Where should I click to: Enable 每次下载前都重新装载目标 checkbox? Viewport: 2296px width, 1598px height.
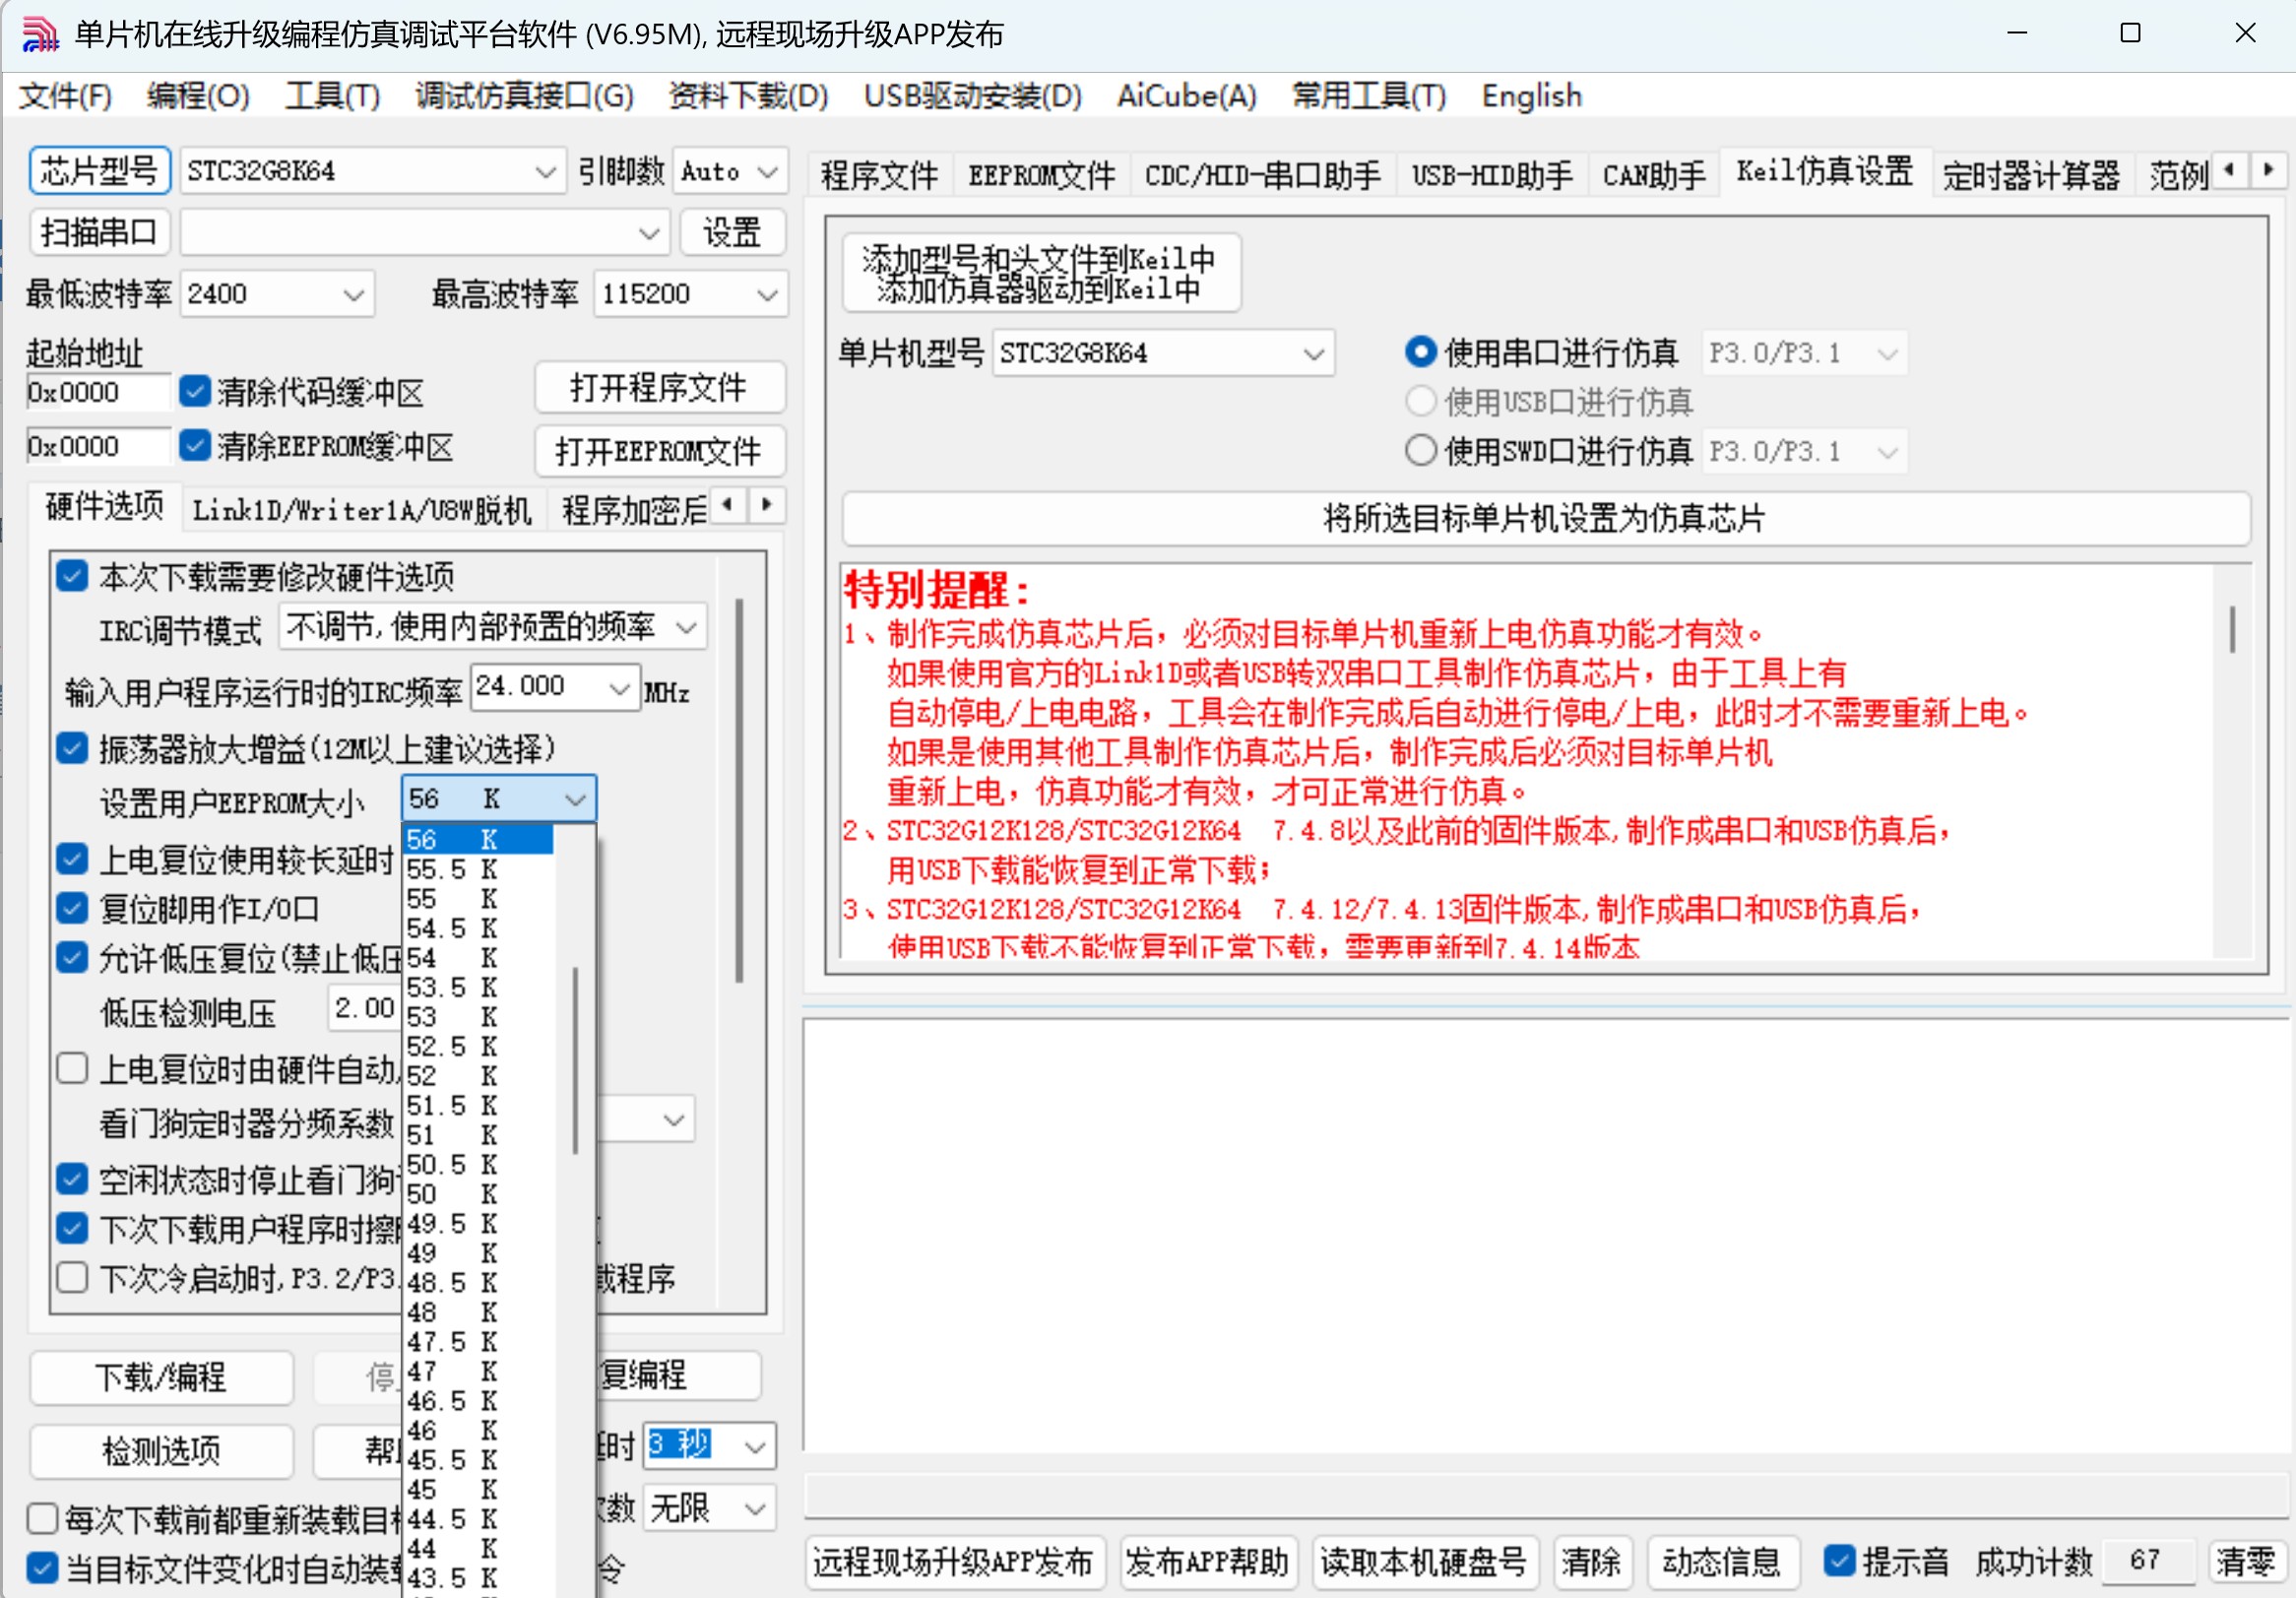(x=42, y=1518)
